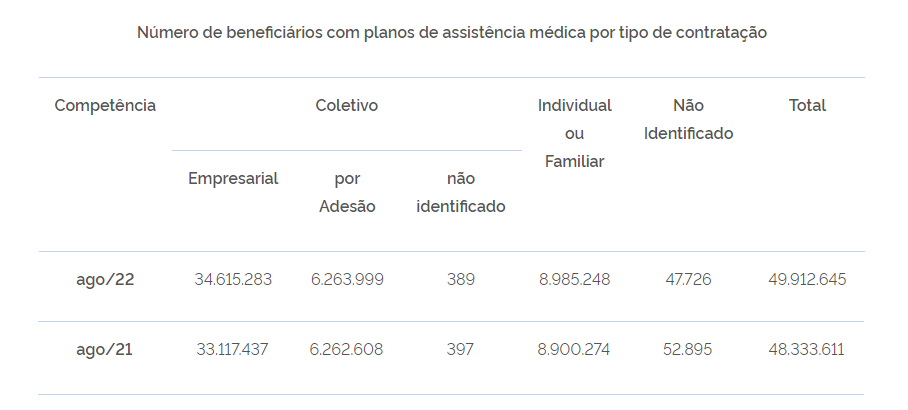
Task: Click the Individual ou Familiar header
Action: click(574, 133)
